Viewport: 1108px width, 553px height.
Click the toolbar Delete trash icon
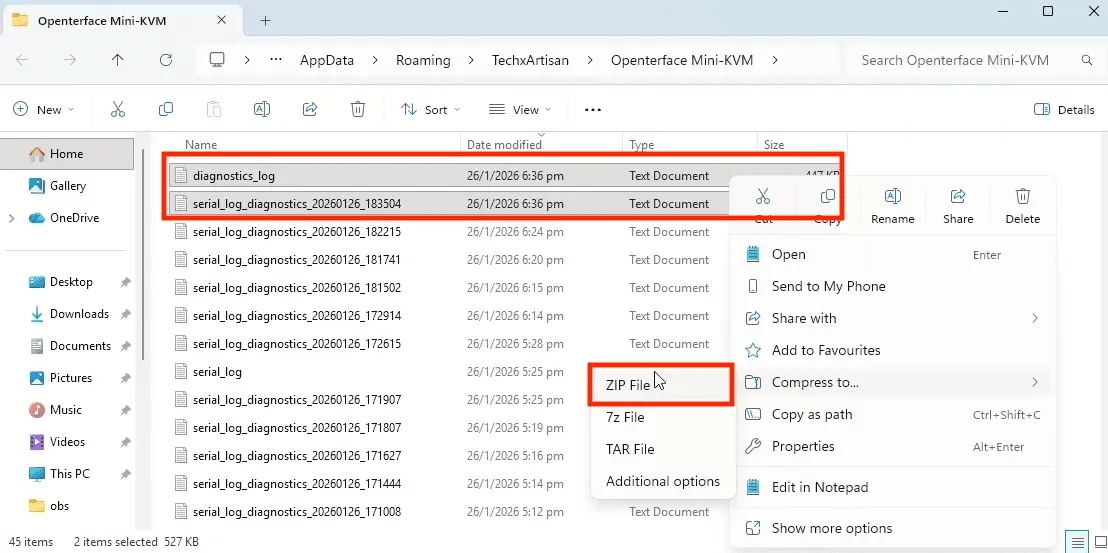[358, 109]
